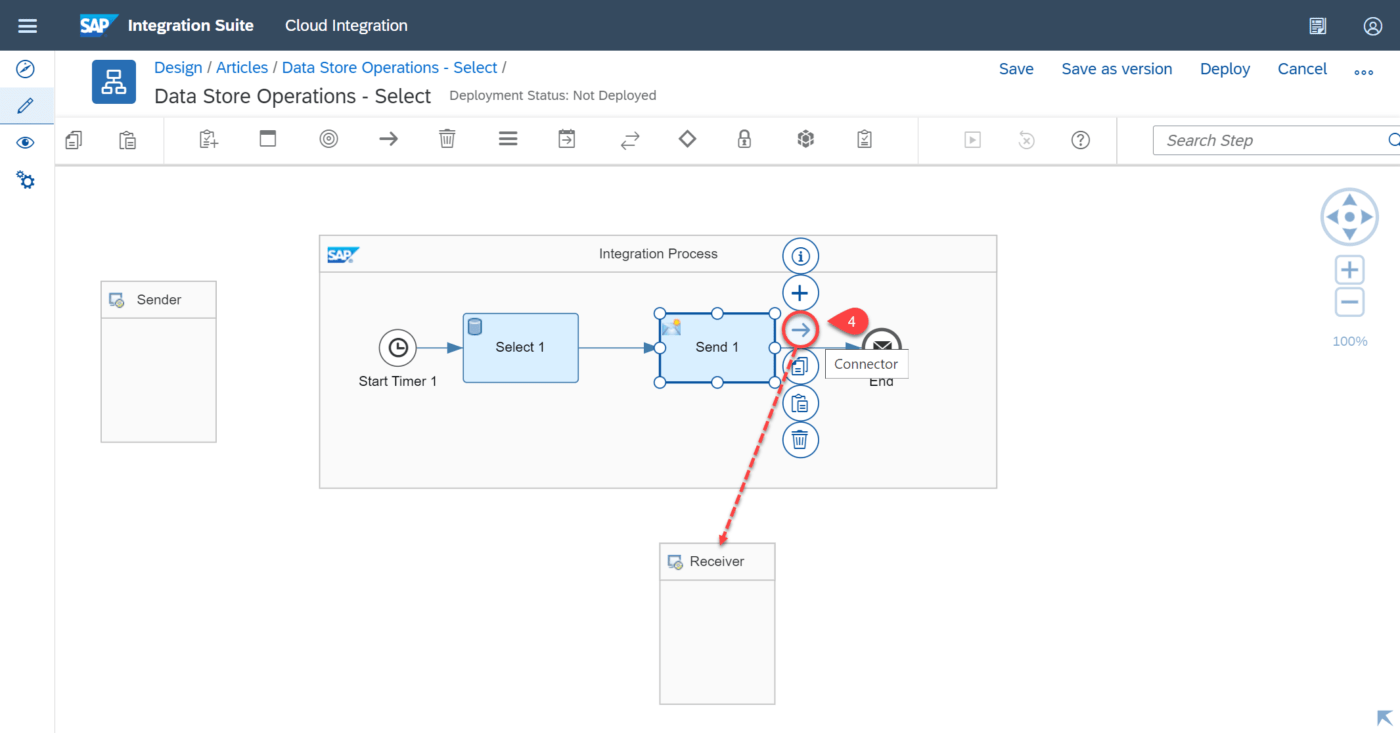Viewport: 1400px width, 733px height.
Task: Click the Delete speed button on Send 1
Action: point(800,439)
